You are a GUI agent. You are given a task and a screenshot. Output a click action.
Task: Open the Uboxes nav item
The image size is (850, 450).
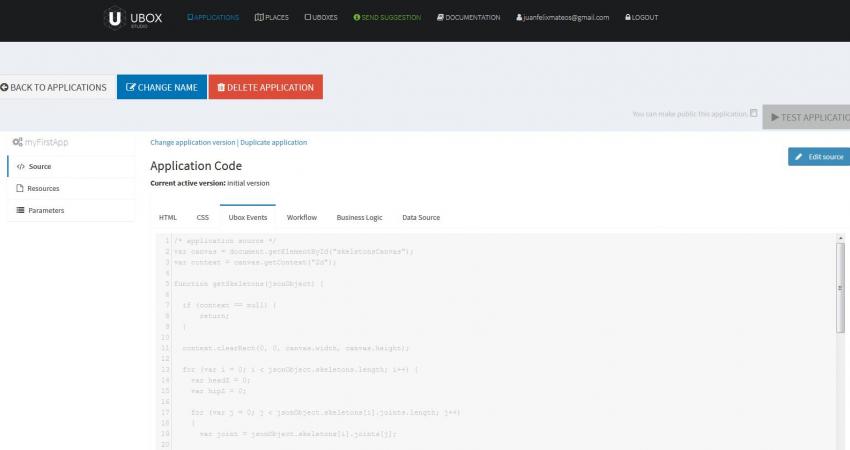coord(321,17)
